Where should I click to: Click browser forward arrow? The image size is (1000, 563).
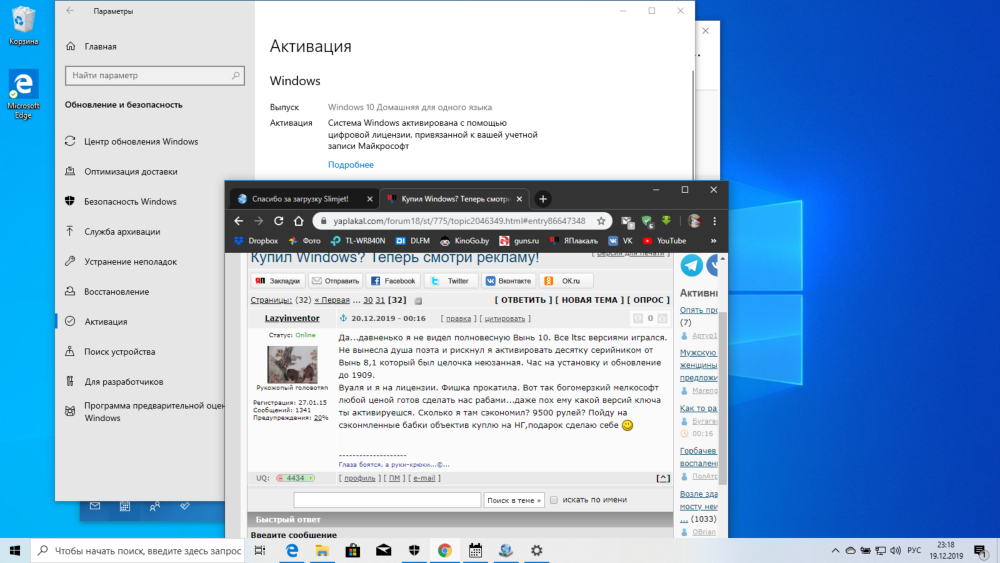[258, 221]
